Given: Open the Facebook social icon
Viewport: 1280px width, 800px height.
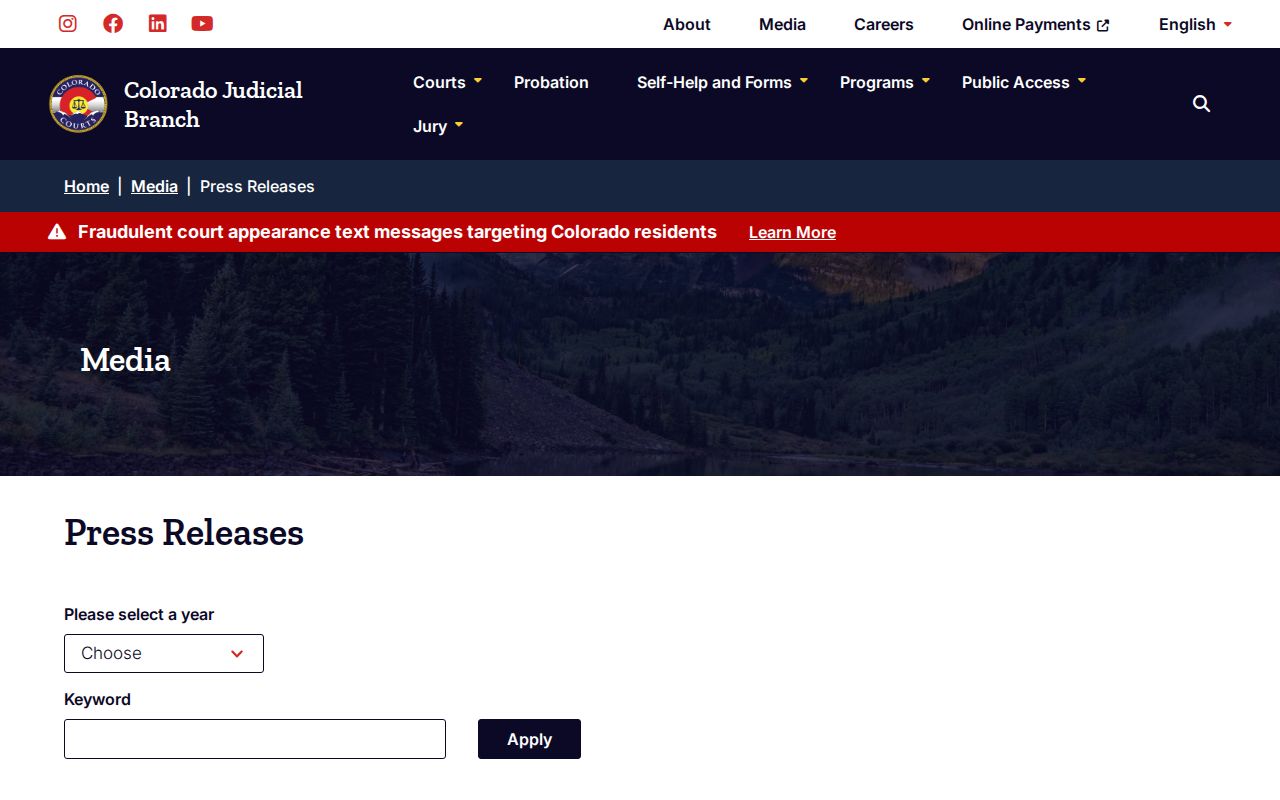Looking at the screenshot, I should click(x=113, y=24).
